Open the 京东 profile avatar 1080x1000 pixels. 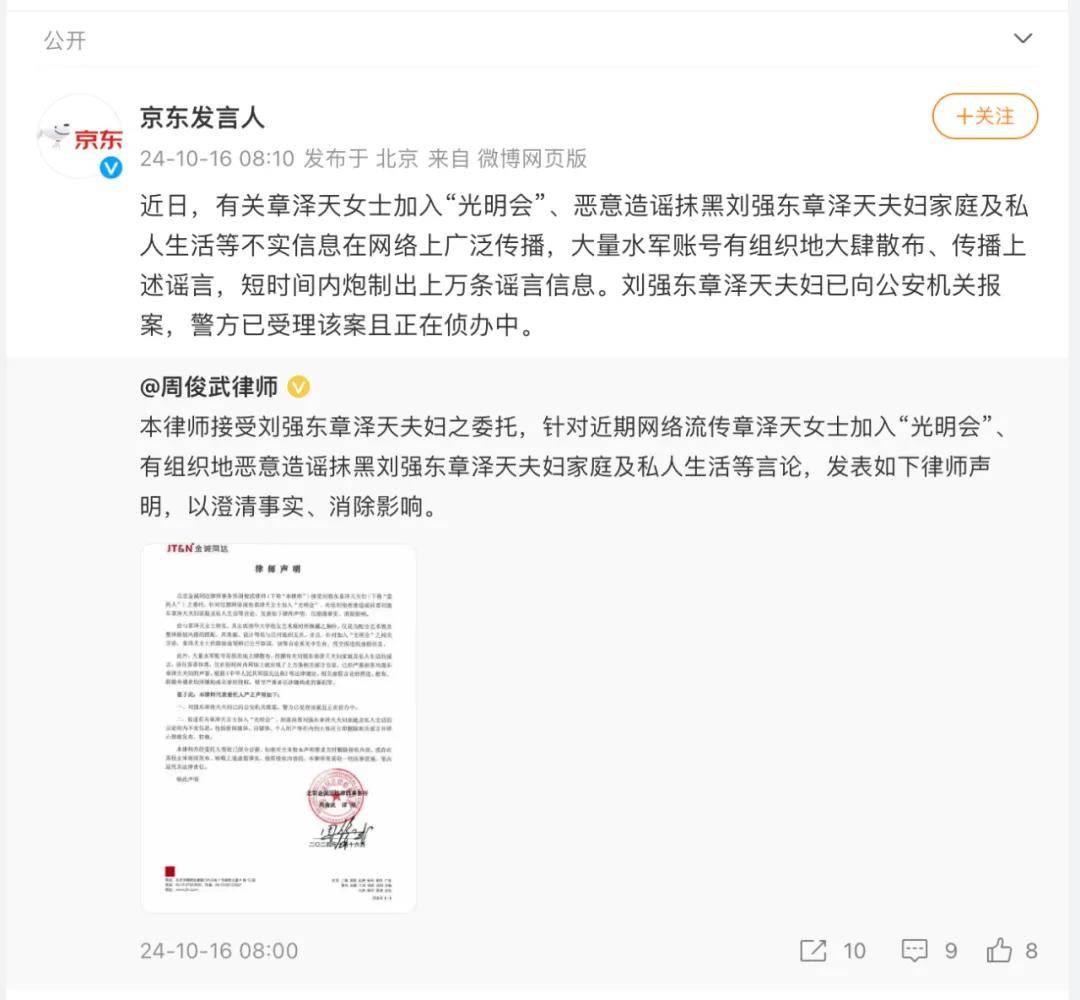coord(81,136)
